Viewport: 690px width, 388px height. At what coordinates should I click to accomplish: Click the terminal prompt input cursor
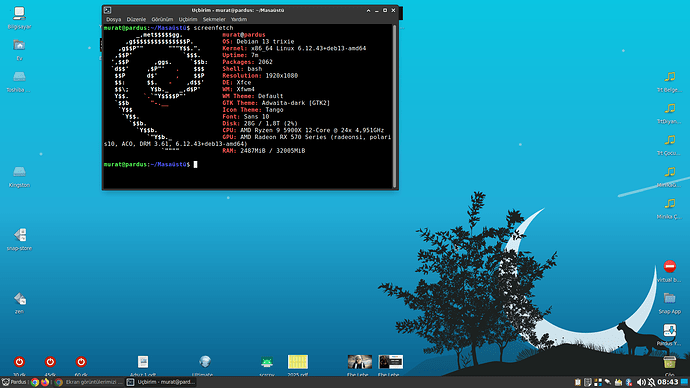pyautogui.click(x=195, y=164)
